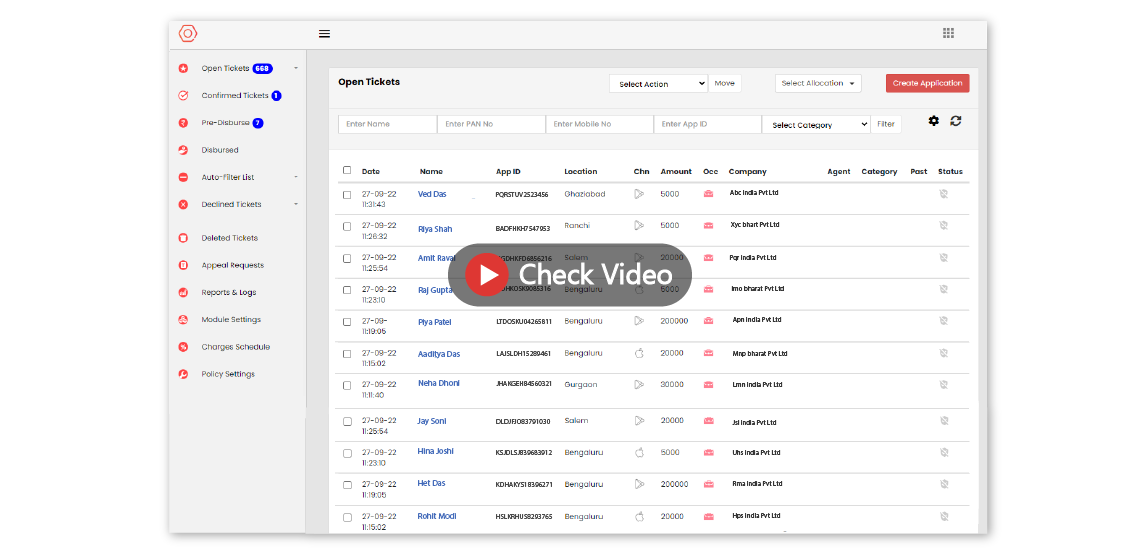Click Apple channel icon in Hina Joshi row
Image resolution: width=1140 pixels, height=550 pixels.
pyautogui.click(x=639, y=453)
